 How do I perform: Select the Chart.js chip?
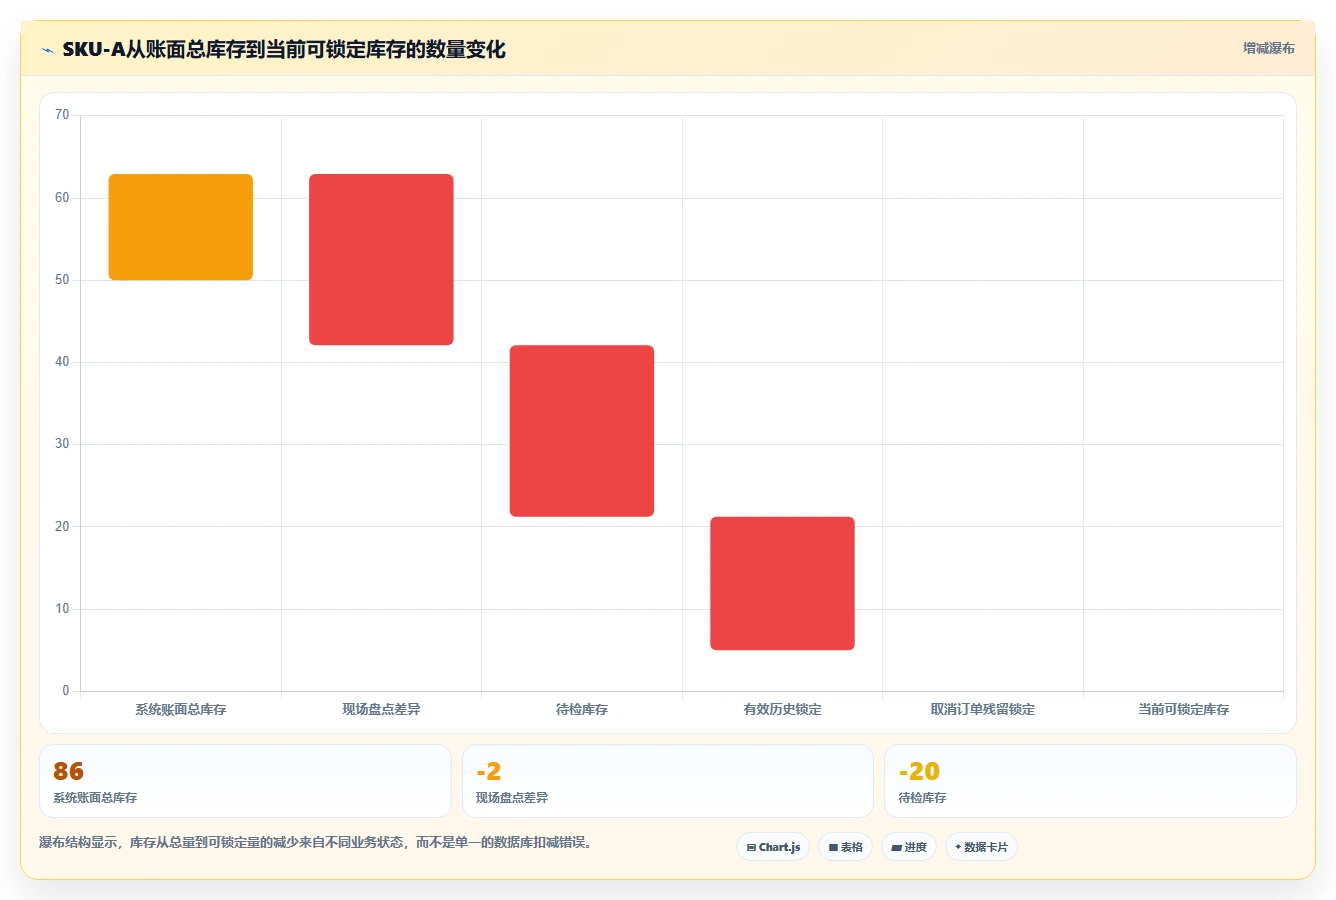point(773,847)
